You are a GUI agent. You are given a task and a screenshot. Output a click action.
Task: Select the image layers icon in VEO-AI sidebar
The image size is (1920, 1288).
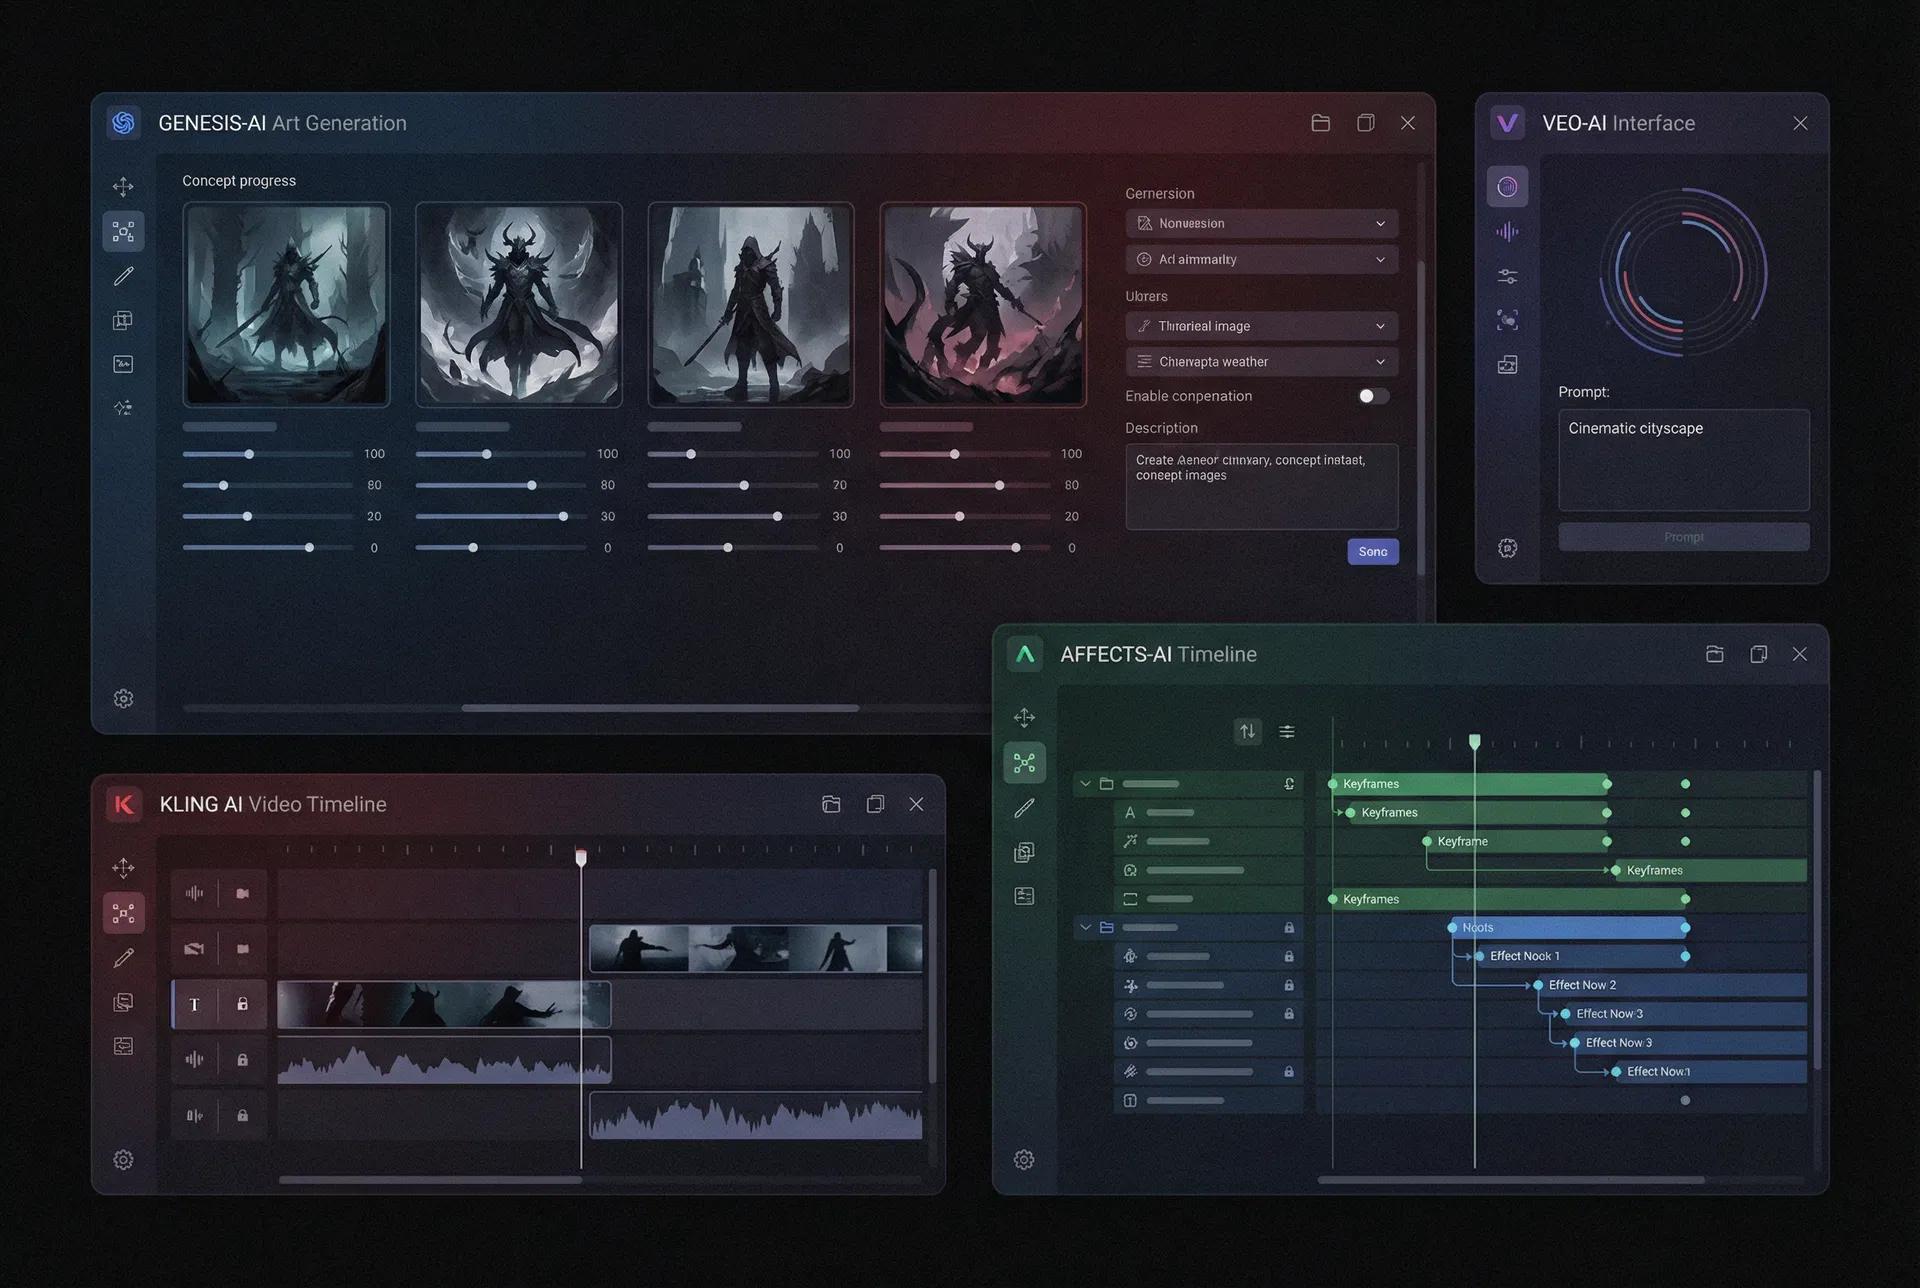(1508, 364)
